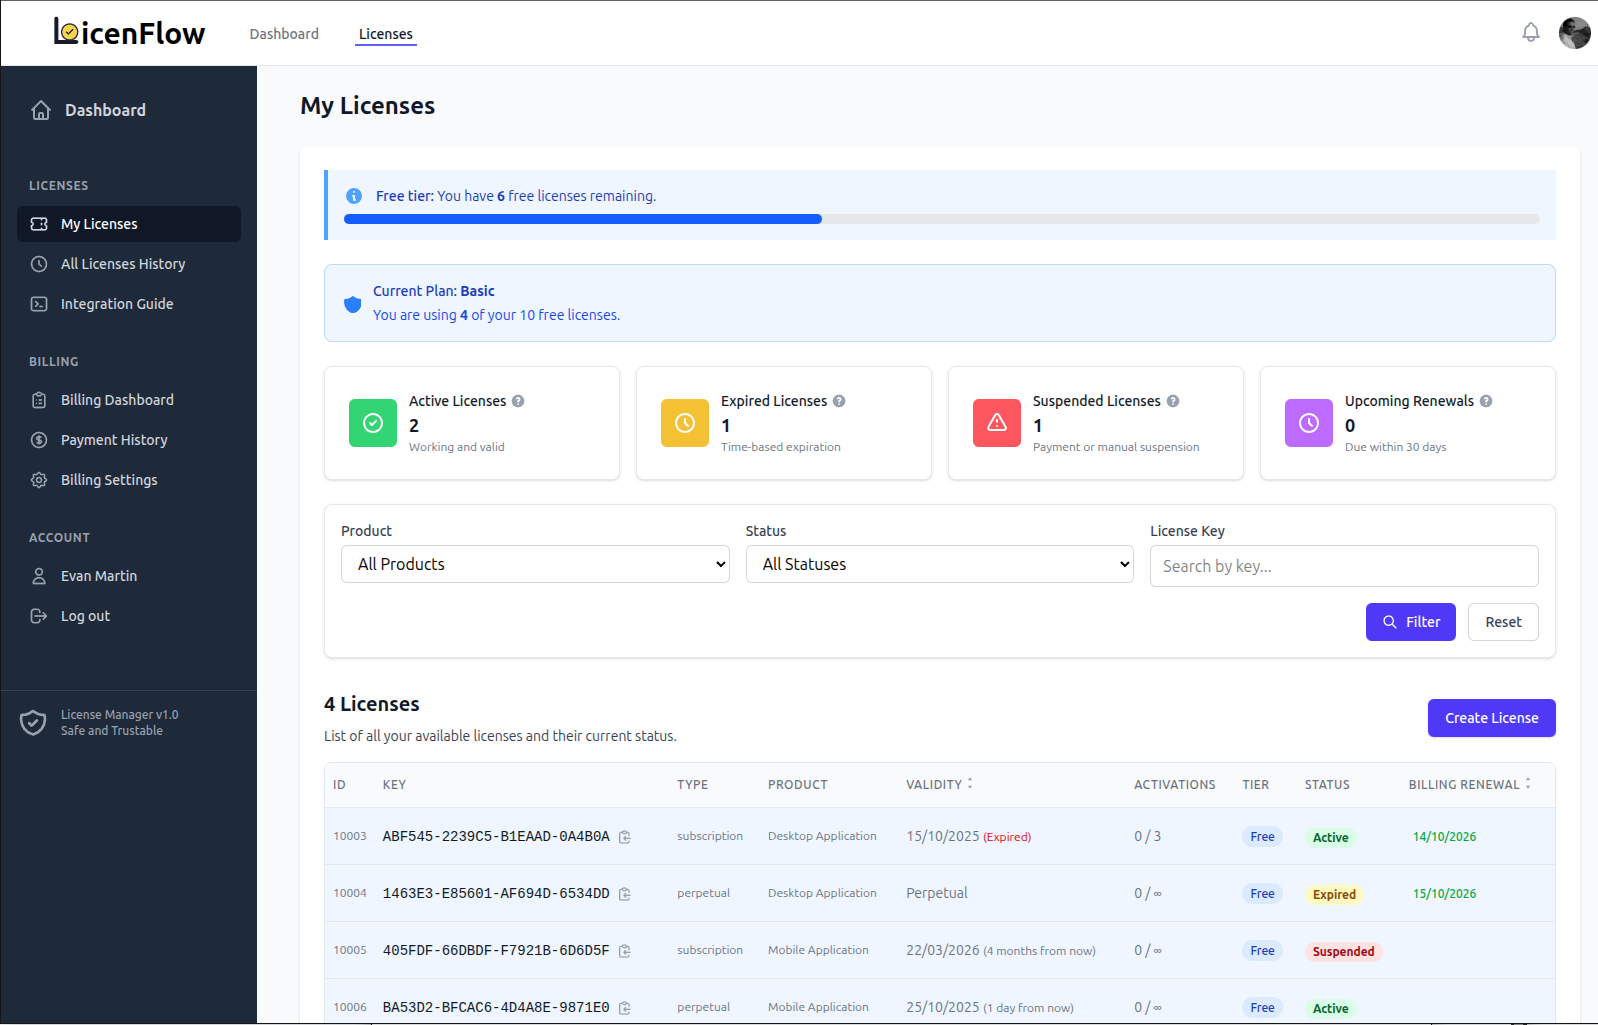Click the red Suspended Licenses warning icon
Viewport: 1598px width, 1025px height.
(997, 423)
